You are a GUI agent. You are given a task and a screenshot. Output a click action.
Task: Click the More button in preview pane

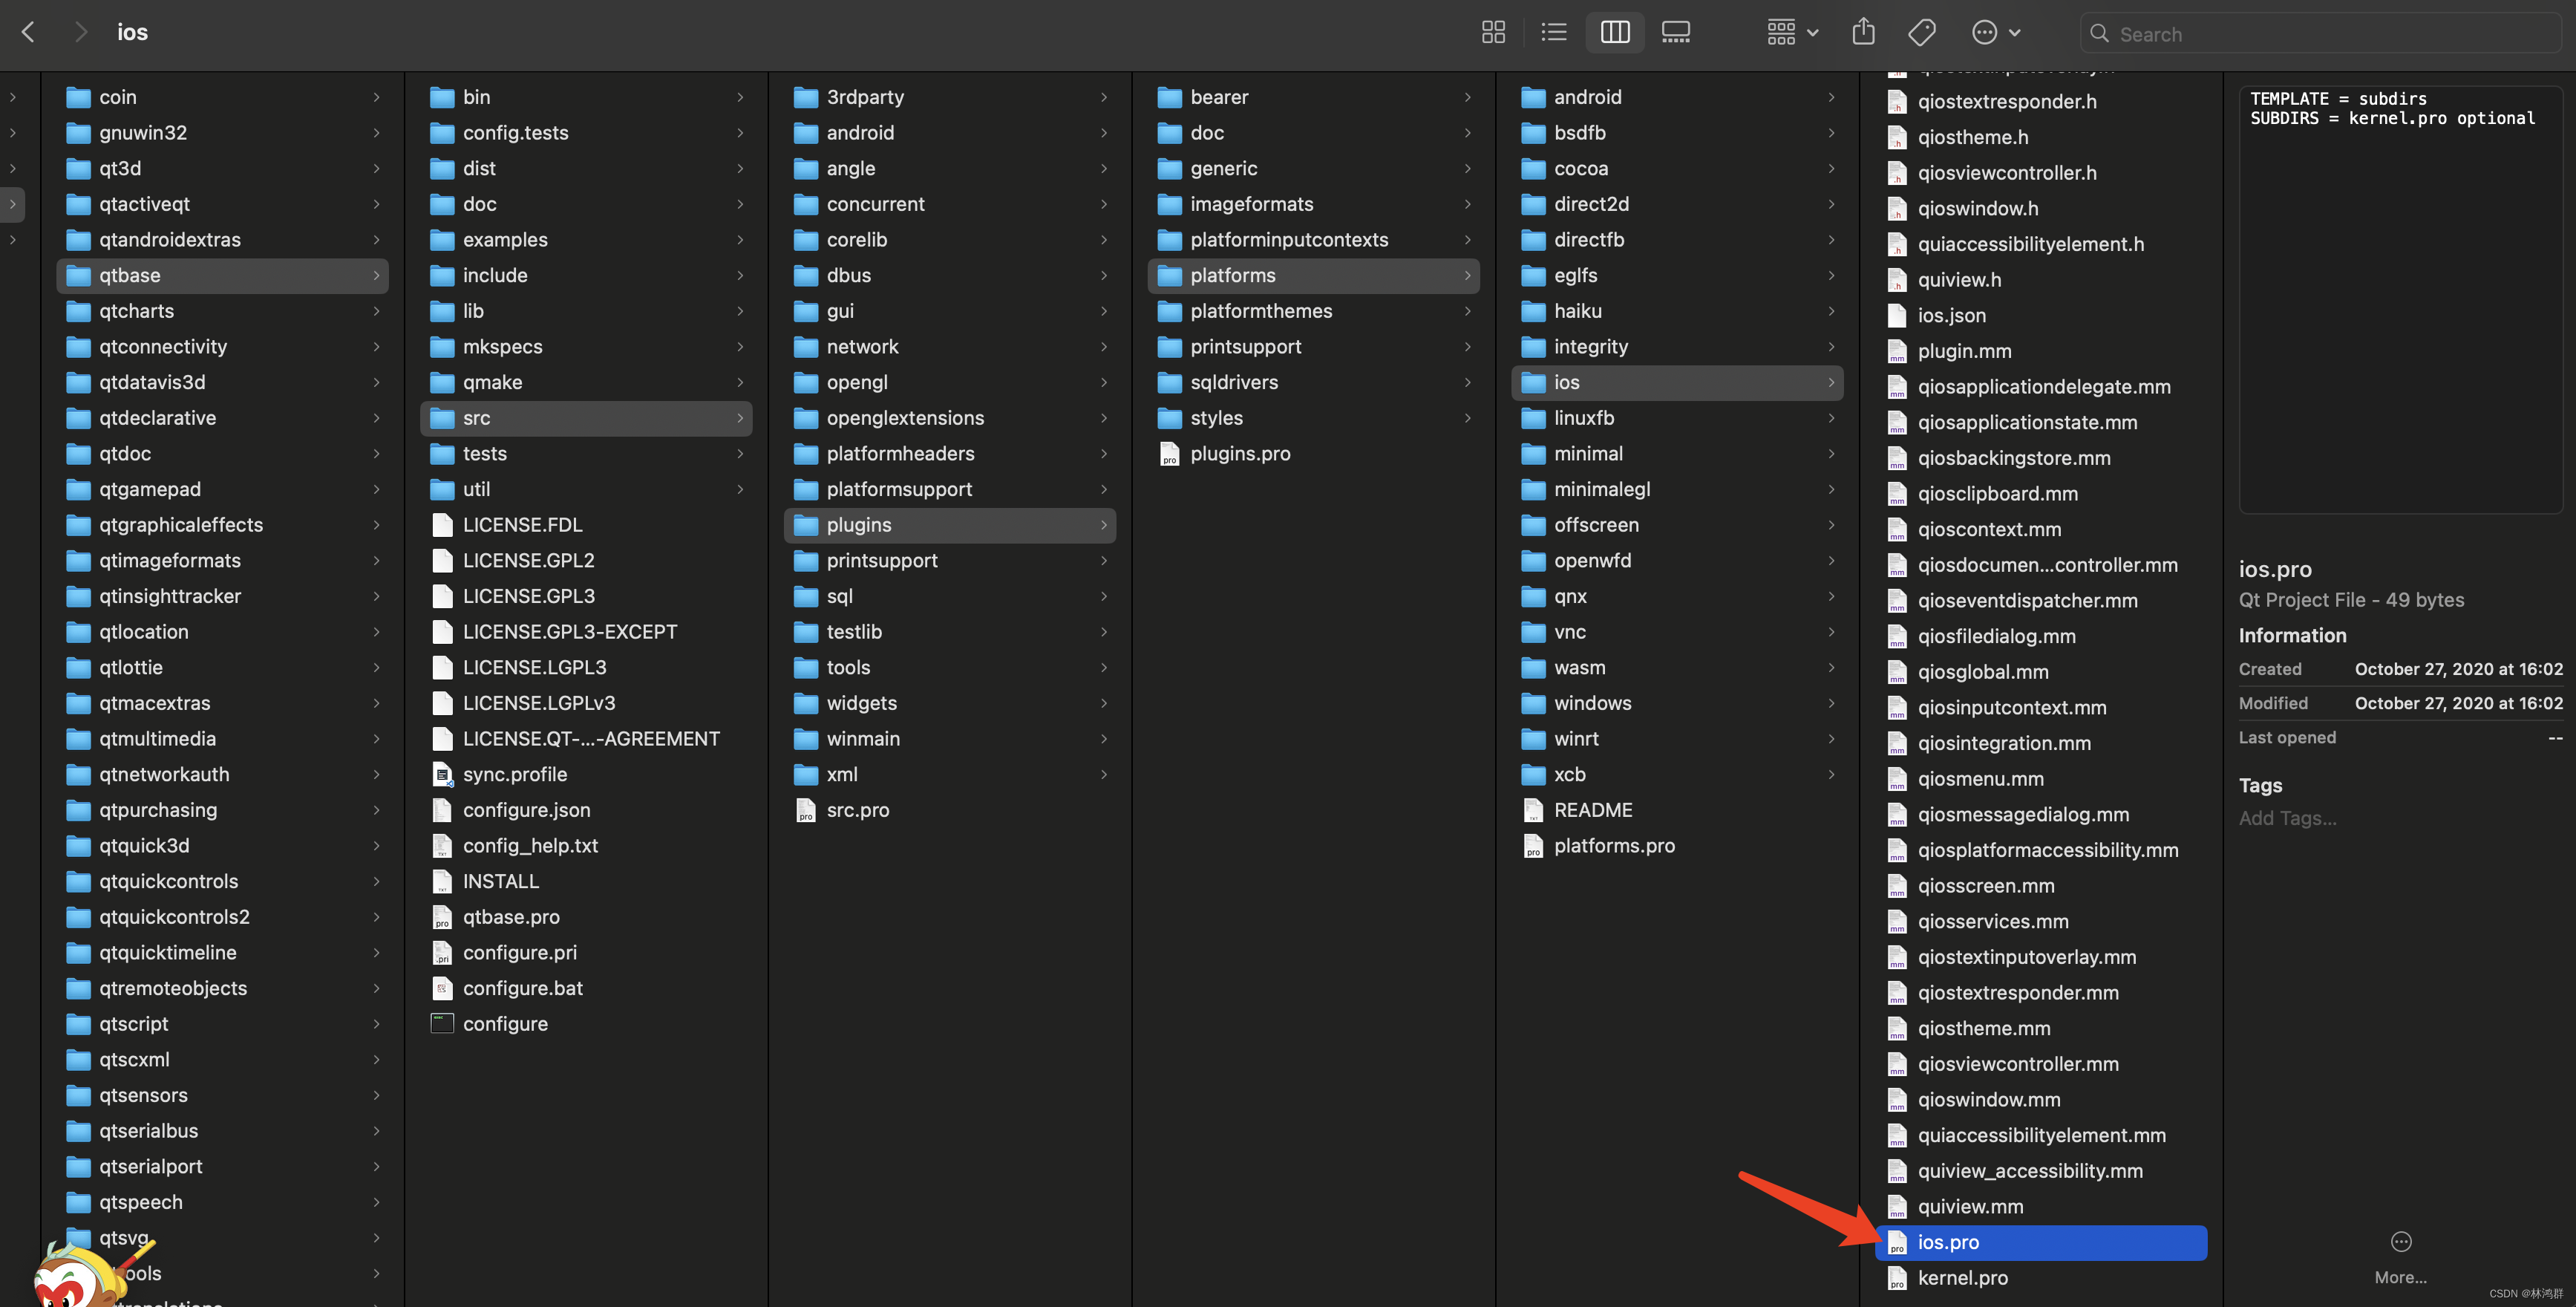2400,1258
